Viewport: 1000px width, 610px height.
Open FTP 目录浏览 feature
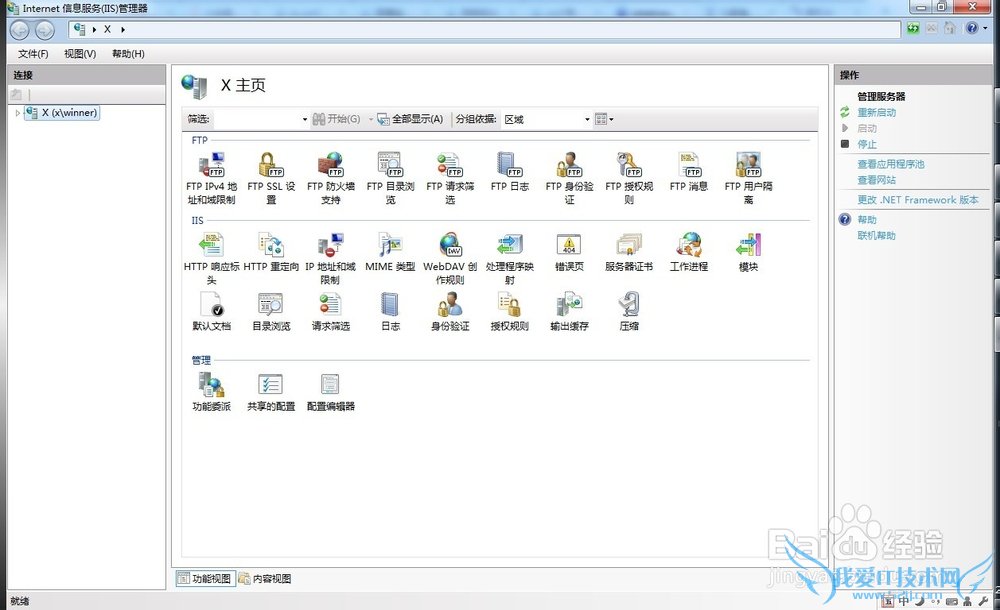coord(390,178)
